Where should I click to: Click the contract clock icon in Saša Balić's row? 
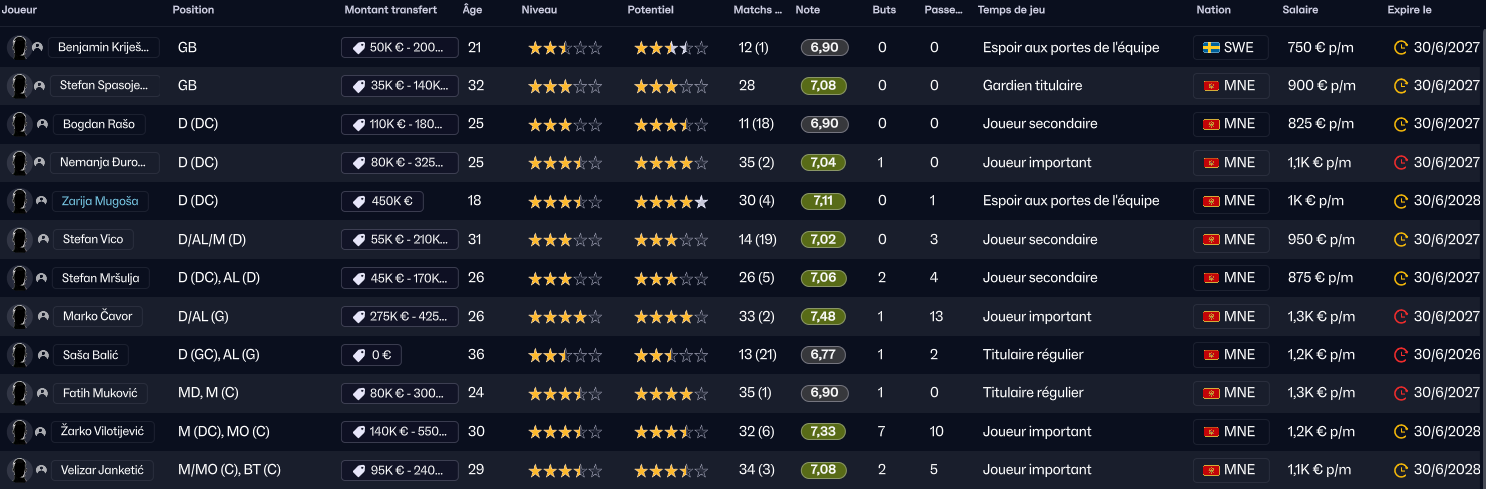pyautogui.click(x=1401, y=355)
